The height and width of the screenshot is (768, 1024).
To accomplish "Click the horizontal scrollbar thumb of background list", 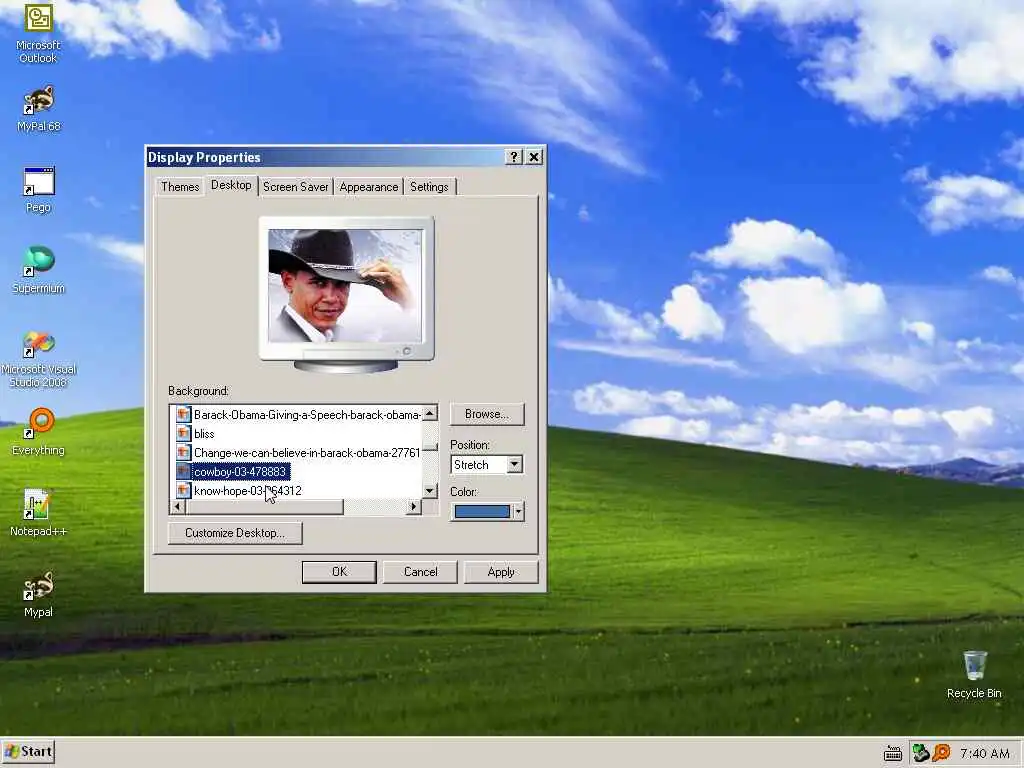I will click(264, 507).
